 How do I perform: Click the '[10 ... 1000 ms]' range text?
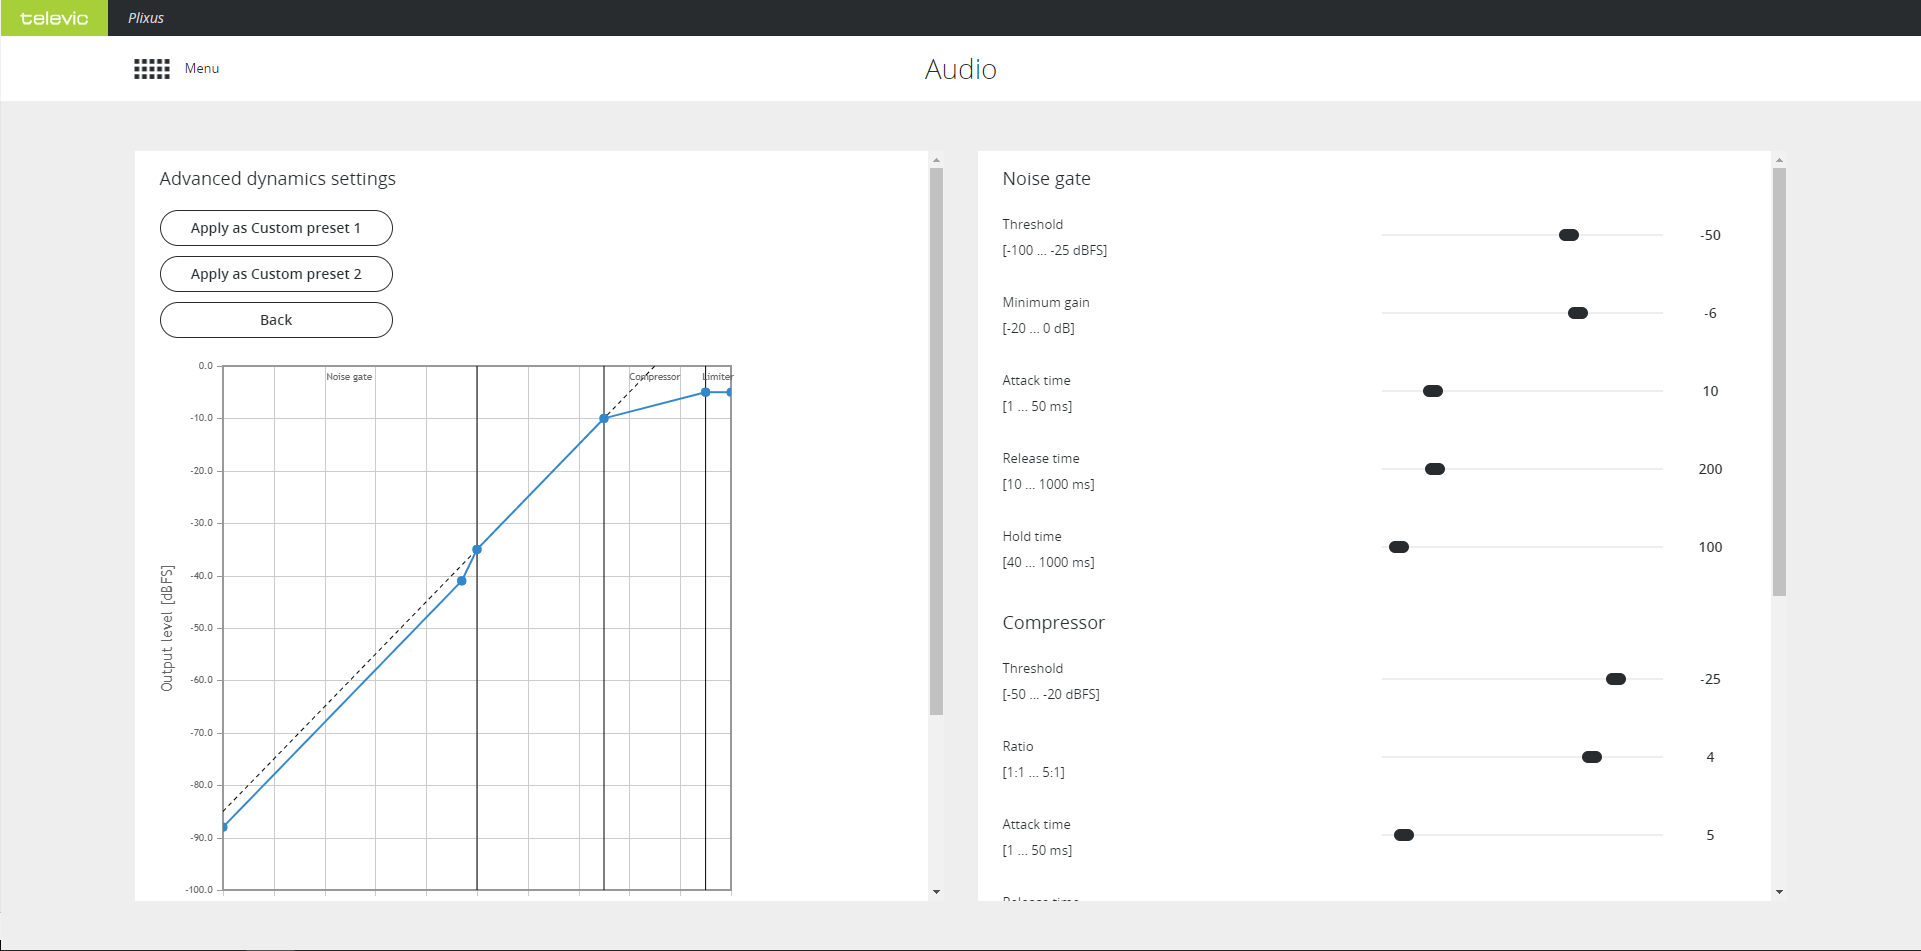1048,485
